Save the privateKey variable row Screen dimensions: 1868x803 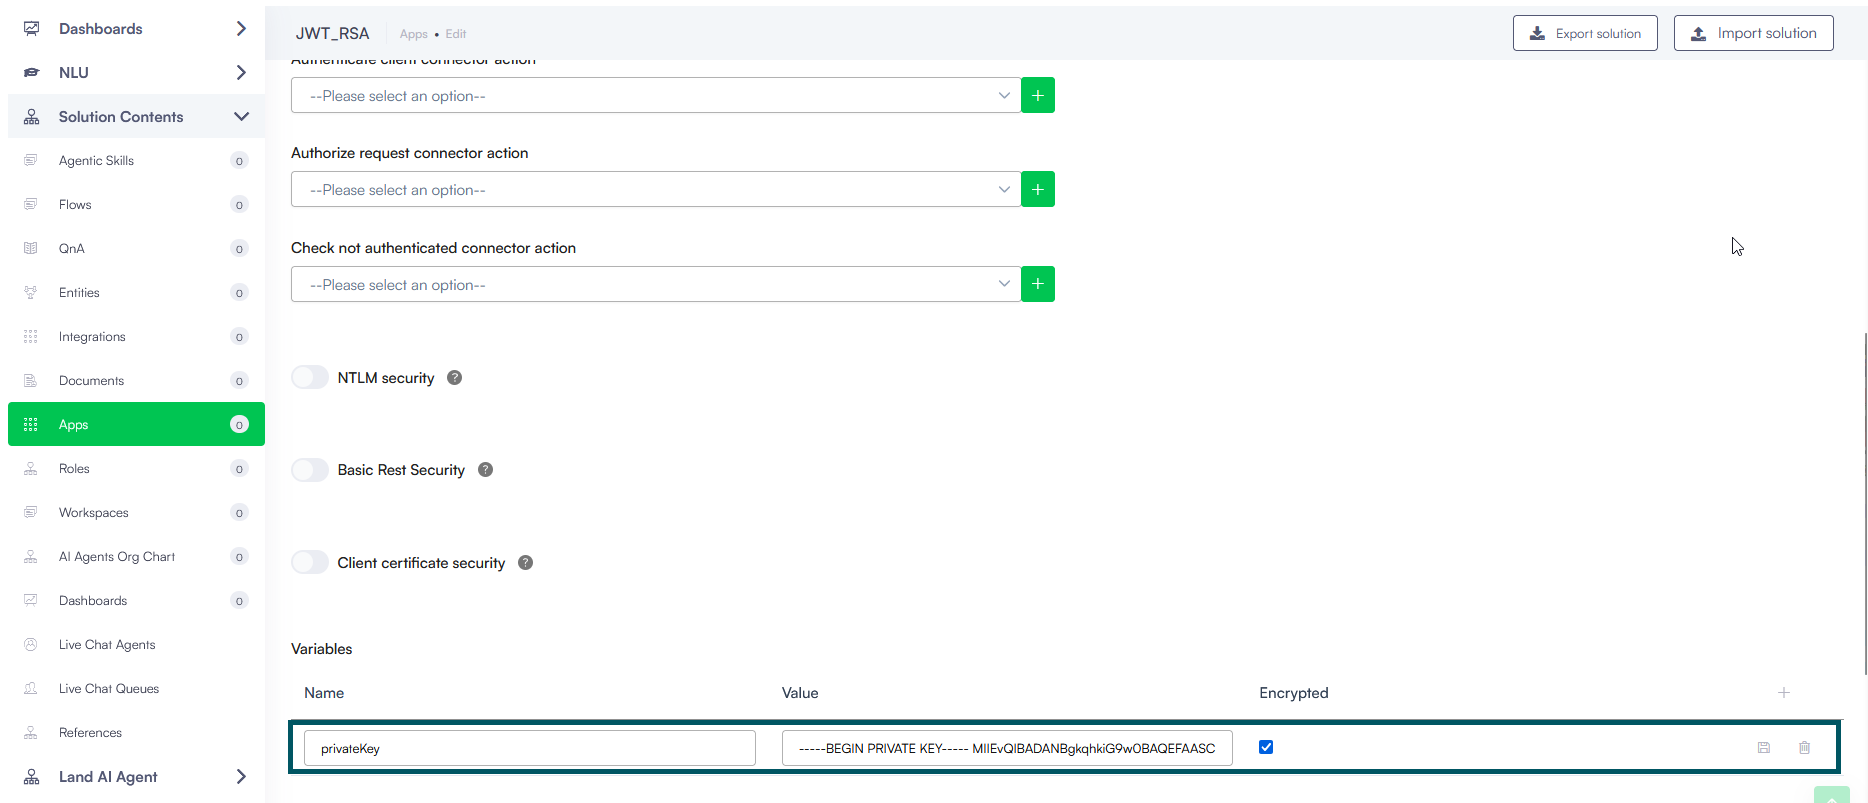pyautogui.click(x=1764, y=747)
